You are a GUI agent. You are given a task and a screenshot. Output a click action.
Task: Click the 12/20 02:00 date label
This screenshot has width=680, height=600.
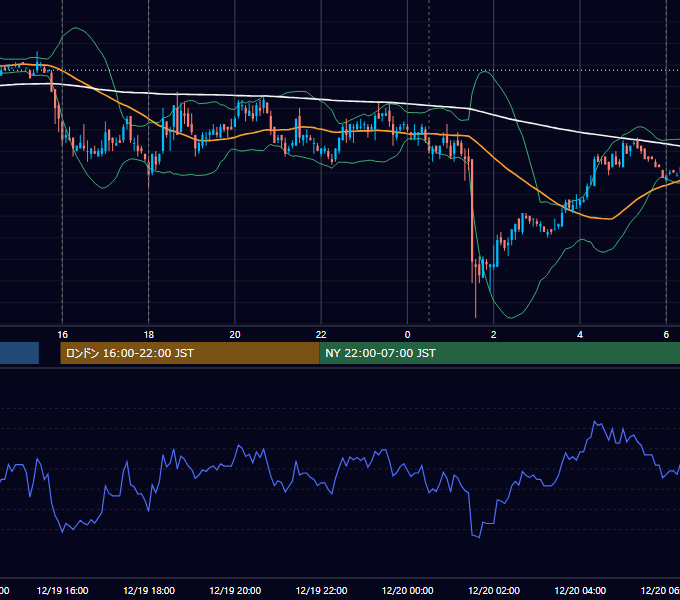(x=494, y=590)
